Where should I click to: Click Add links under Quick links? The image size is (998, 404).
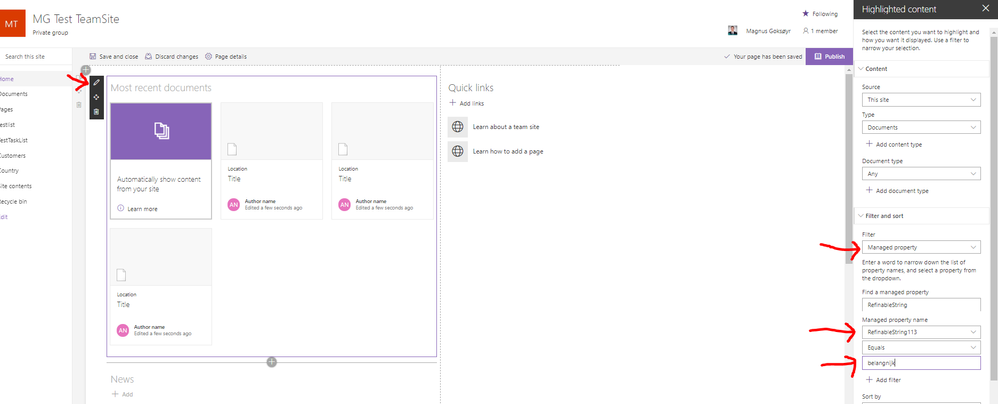467,103
